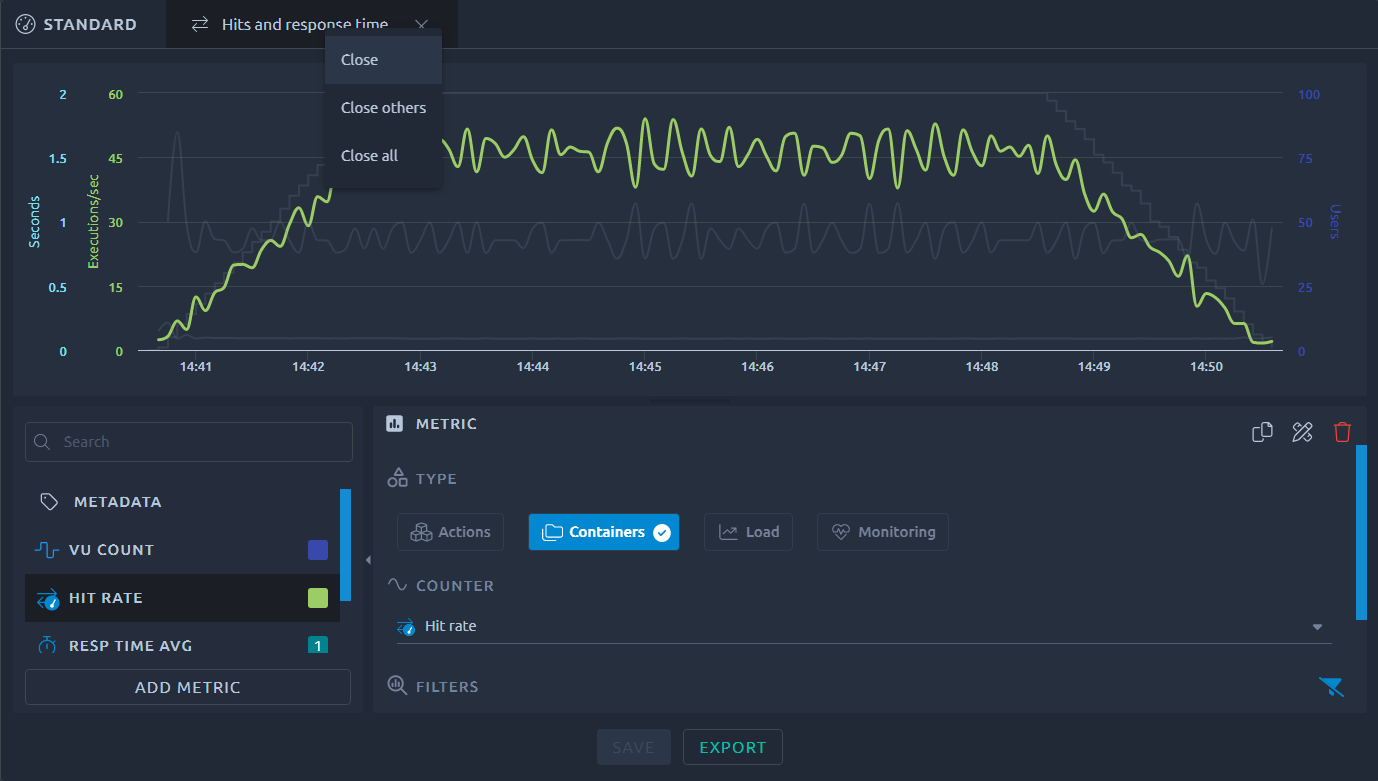Screen dimensions: 1378x781
Task: Click the tag icon beside METADATA
Action: [49, 502]
